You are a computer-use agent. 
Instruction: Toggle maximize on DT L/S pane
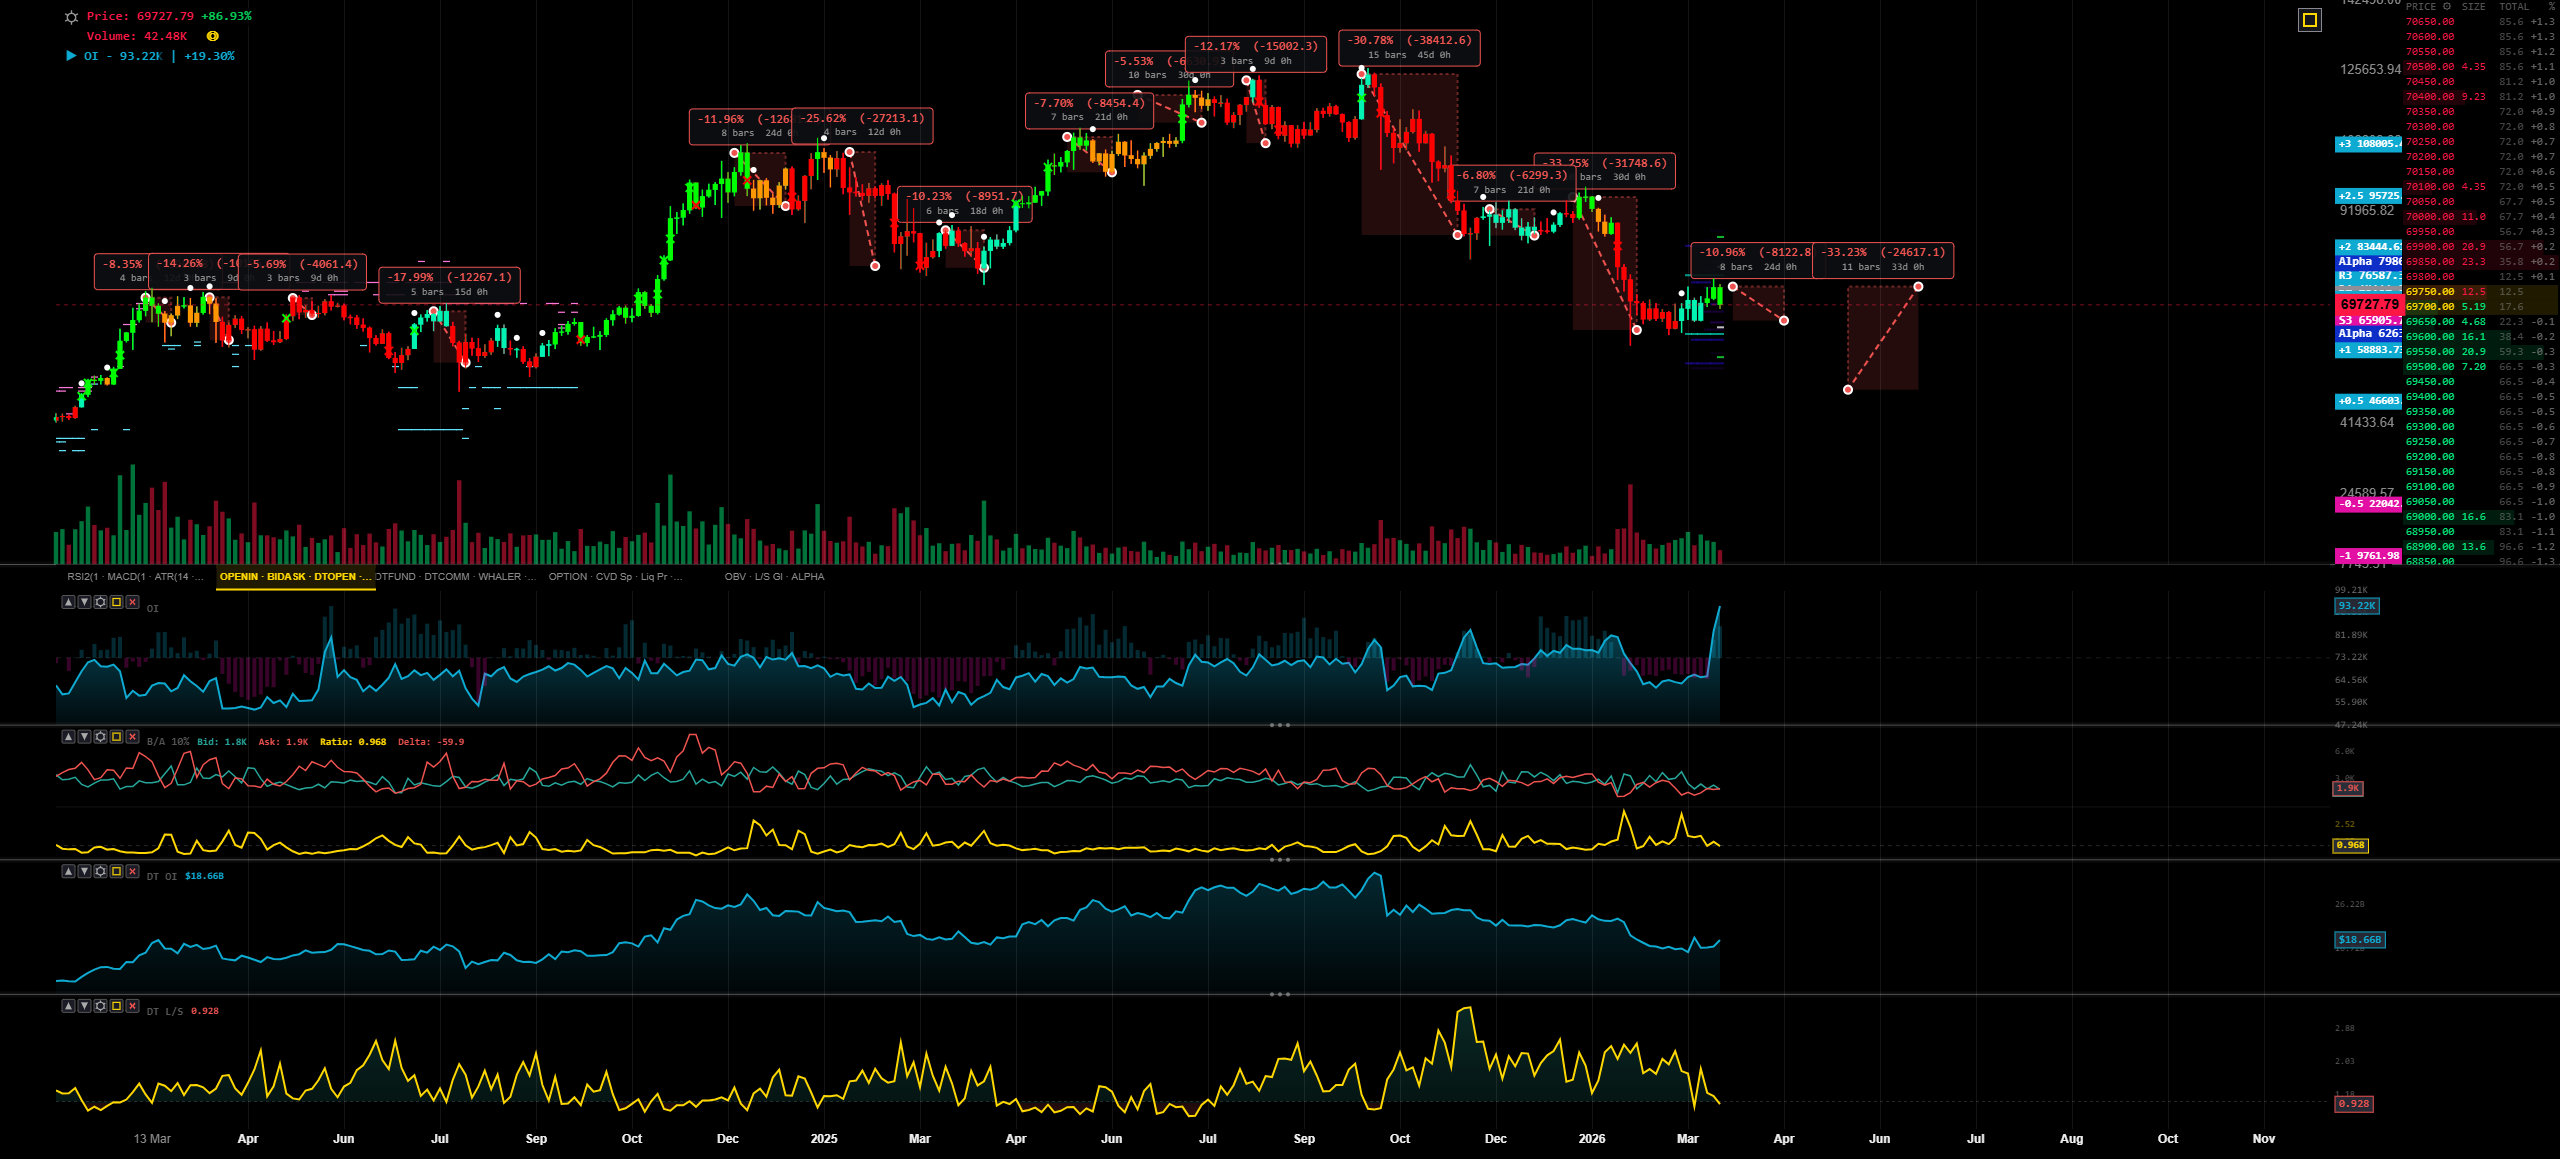tap(116, 1006)
